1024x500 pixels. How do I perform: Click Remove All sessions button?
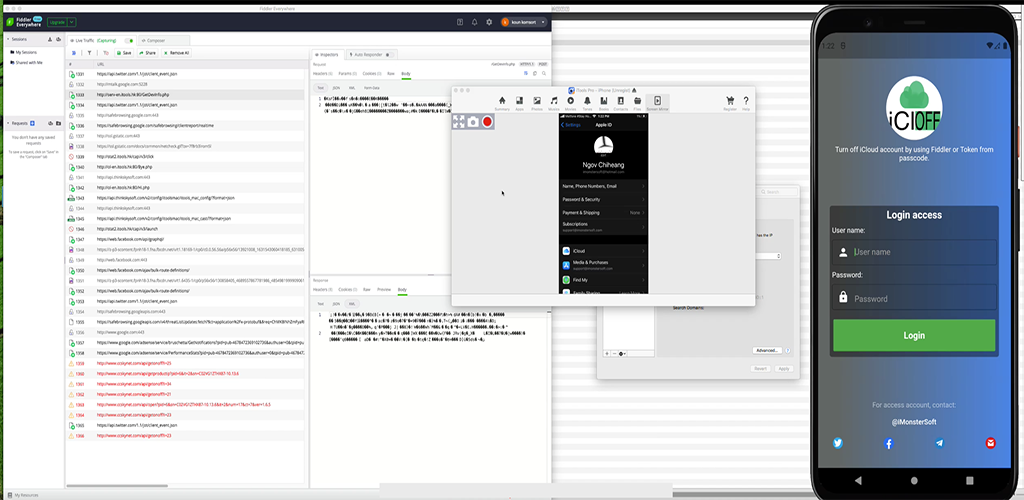(176, 53)
